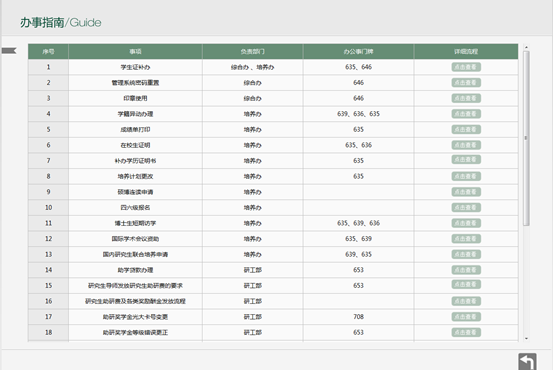Click the 详细流程 column header
The image size is (553, 370).
(466, 51)
